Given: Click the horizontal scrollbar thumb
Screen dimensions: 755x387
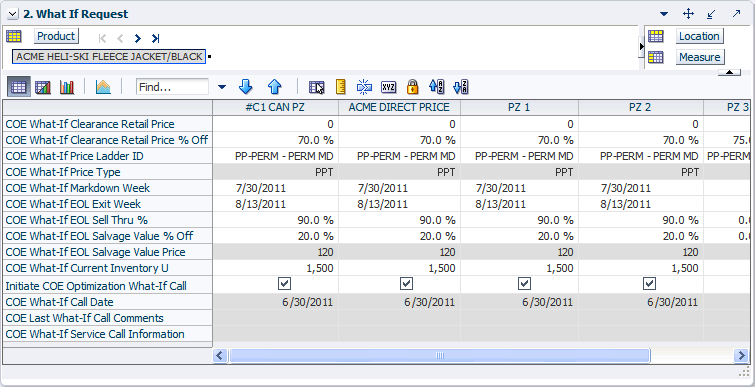Looking at the screenshot, I should pyautogui.click(x=440, y=356).
